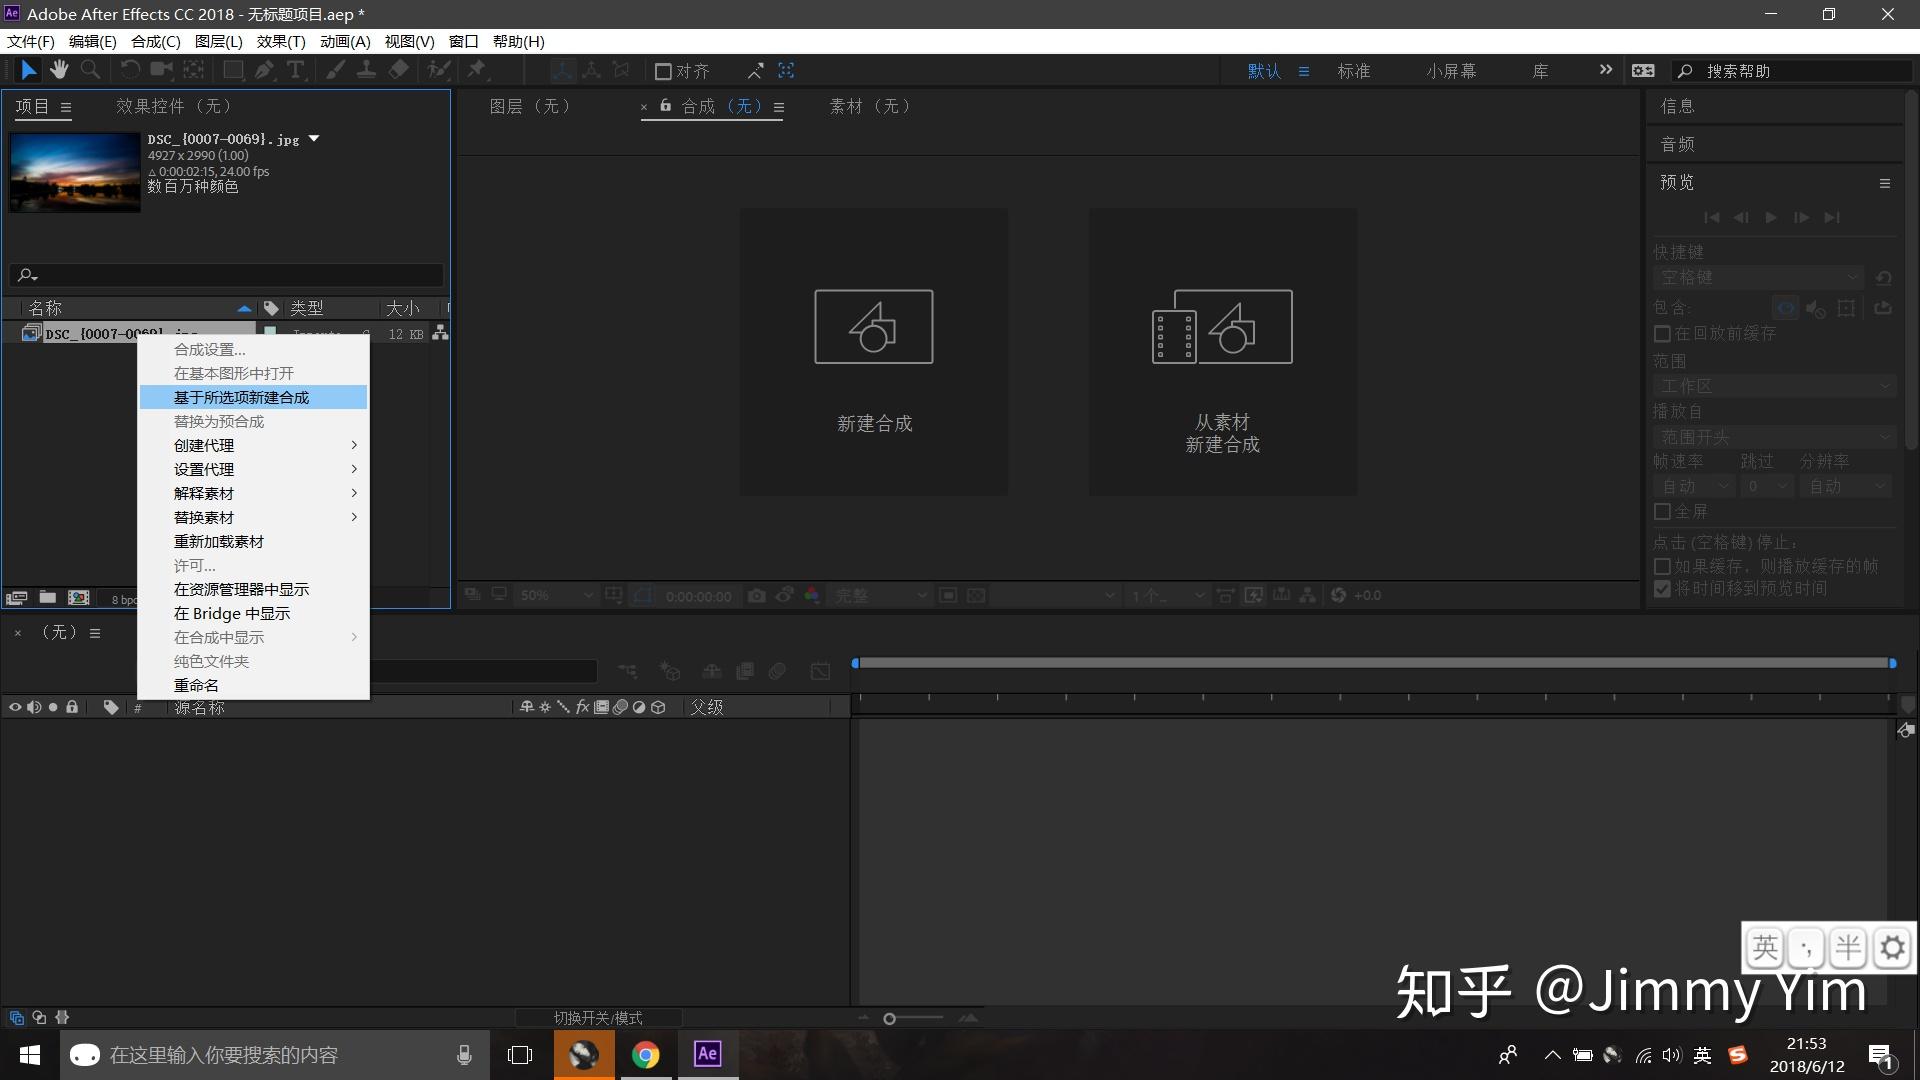This screenshot has width=1920, height=1080.
Task: Open the 效果(T) menu
Action: pos(281,41)
